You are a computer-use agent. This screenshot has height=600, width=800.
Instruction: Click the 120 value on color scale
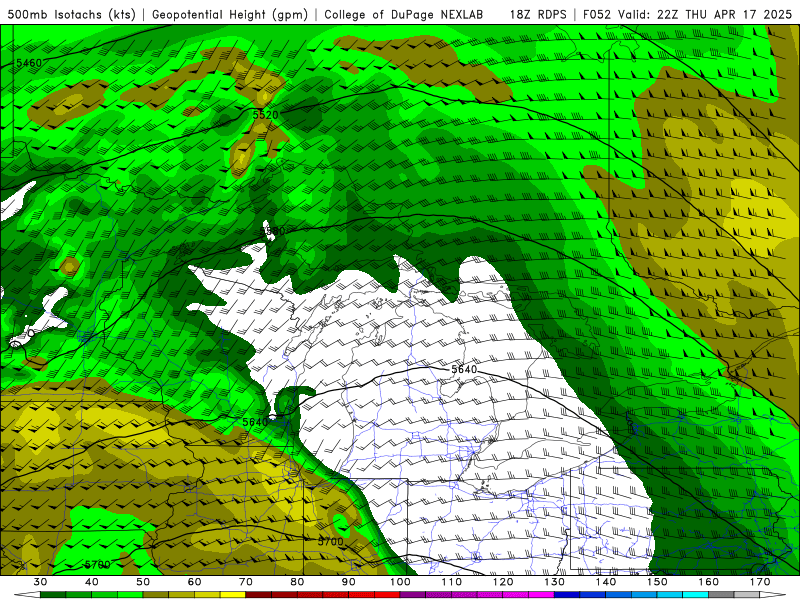point(503,582)
